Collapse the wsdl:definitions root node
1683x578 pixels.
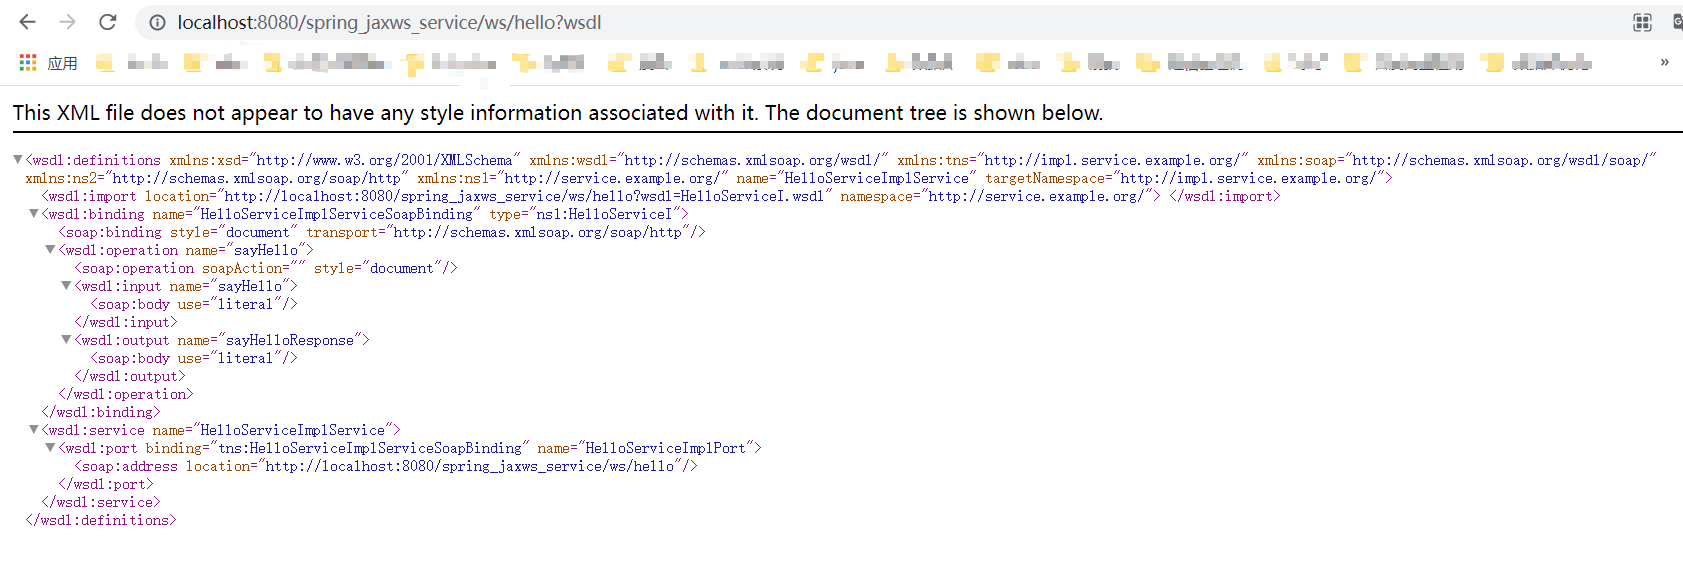click(x=18, y=159)
